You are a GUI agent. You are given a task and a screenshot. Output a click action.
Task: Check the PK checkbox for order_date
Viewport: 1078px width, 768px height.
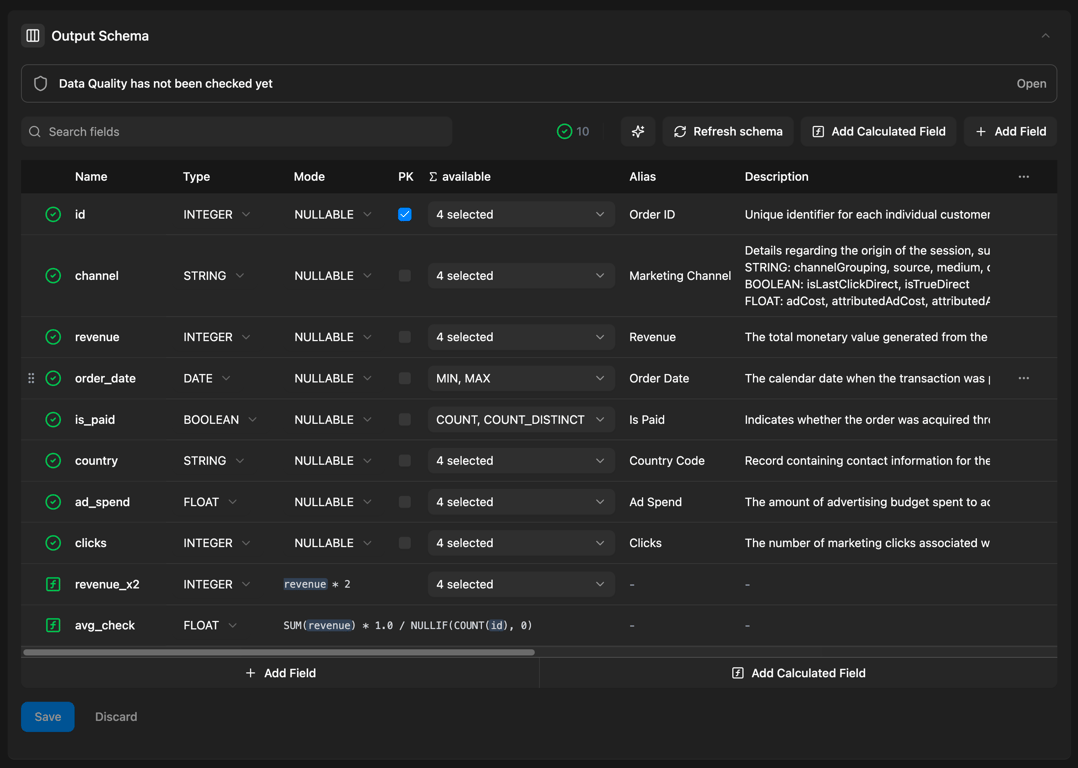pyautogui.click(x=405, y=378)
